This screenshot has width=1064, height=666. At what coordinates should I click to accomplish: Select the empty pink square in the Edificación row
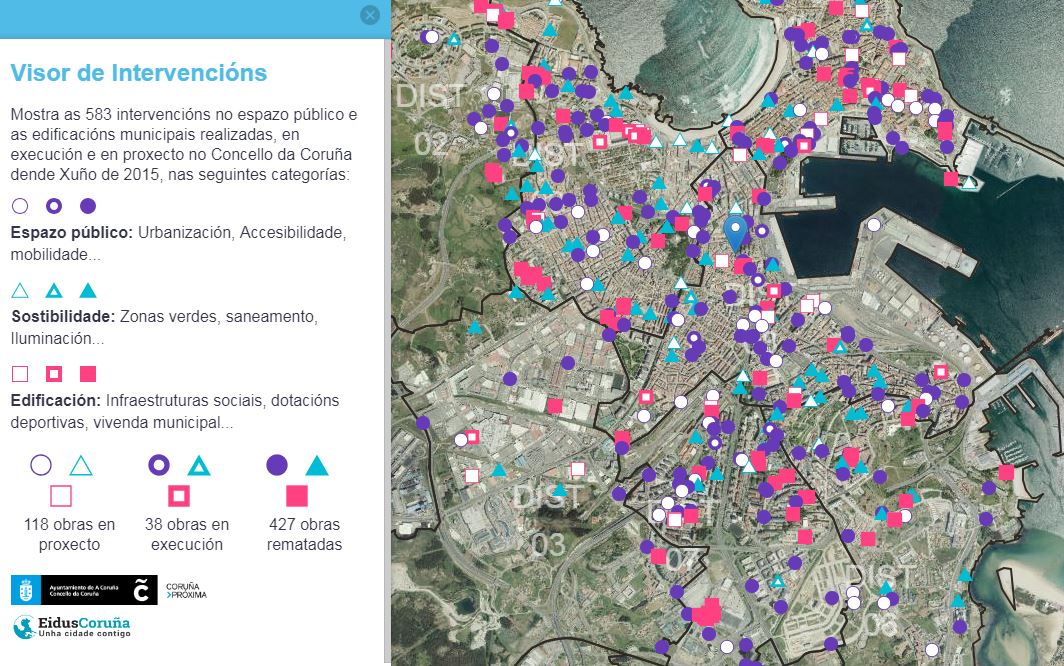pyautogui.click(x=20, y=374)
